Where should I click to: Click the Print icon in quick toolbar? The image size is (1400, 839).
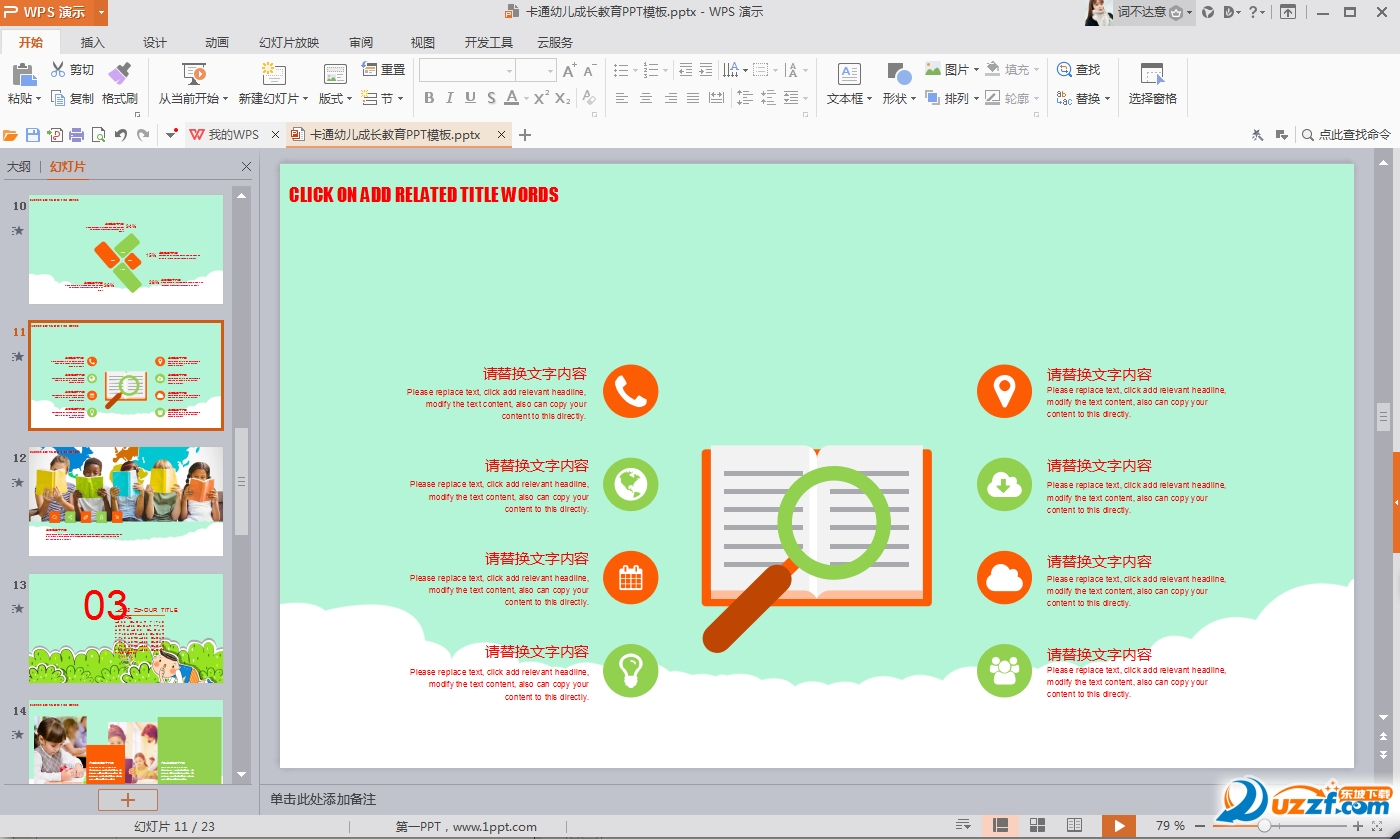[x=76, y=135]
